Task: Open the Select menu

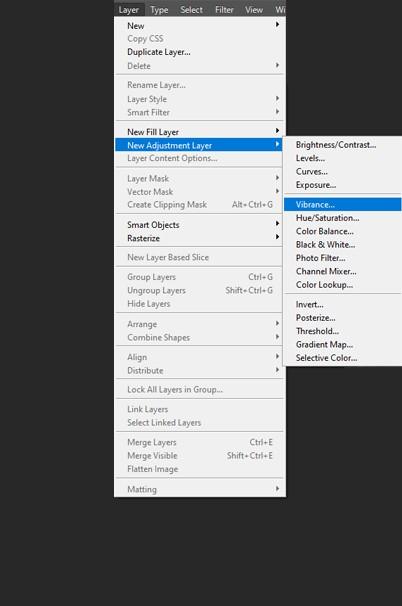Action: (191, 10)
